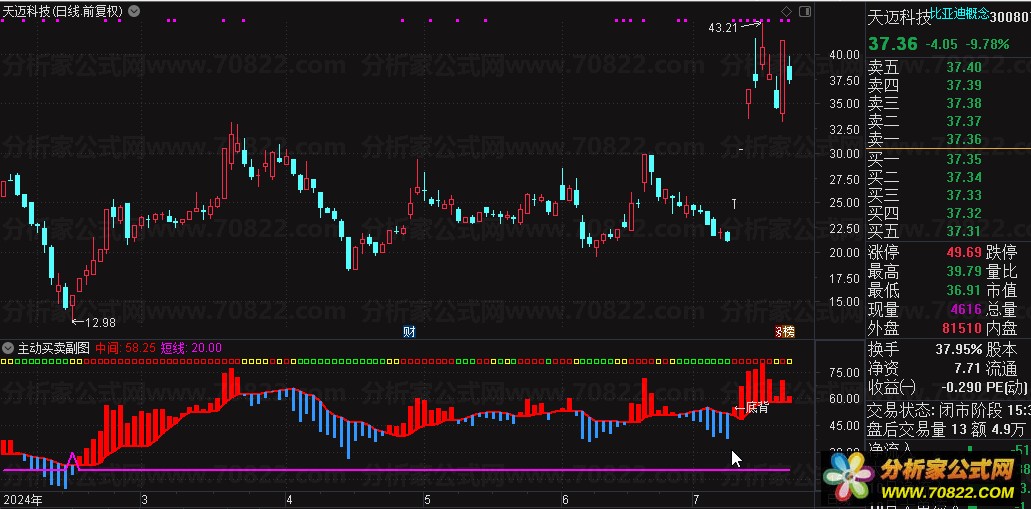
Task: Click the price change -4.05
Action: pyautogui.click(x=941, y=45)
